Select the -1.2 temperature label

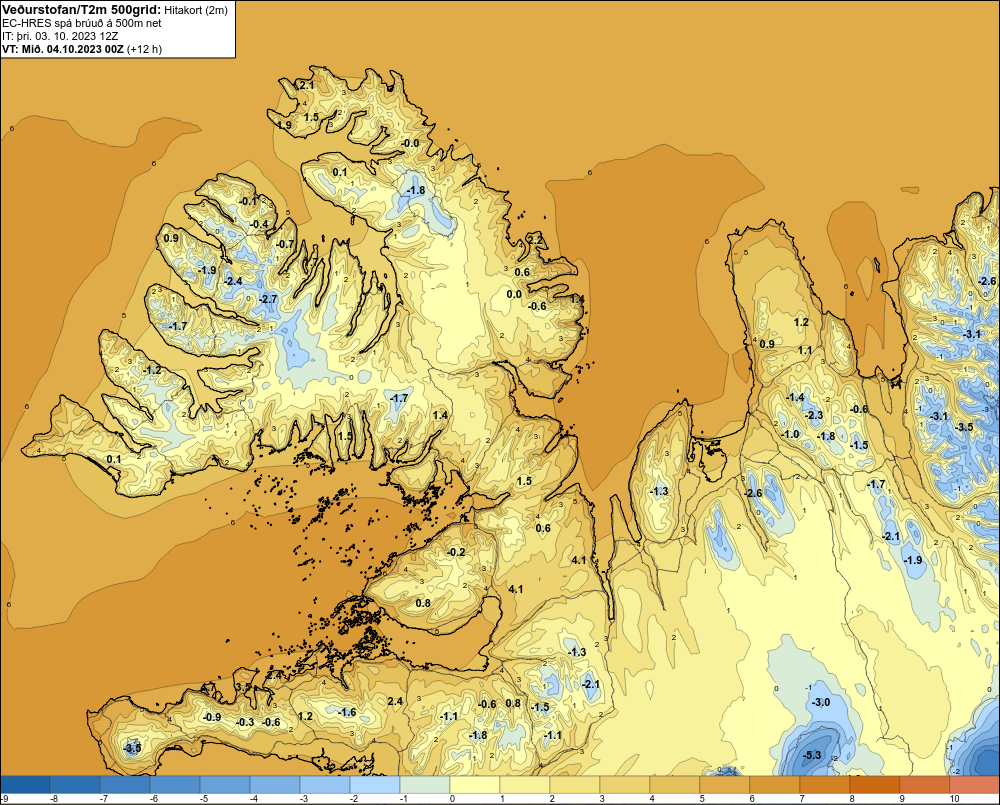(x=152, y=371)
